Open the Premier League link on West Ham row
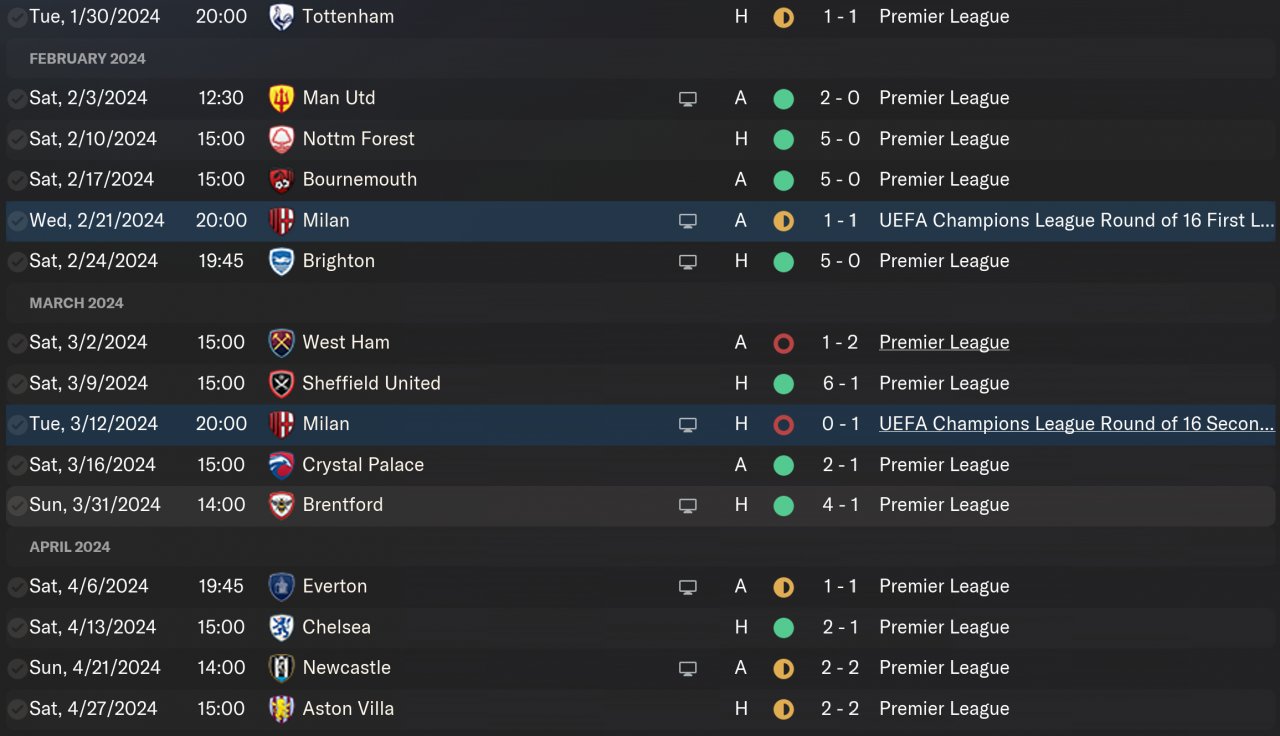This screenshot has width=1280, height=736. pyautogui.click(x=944, y=343)
